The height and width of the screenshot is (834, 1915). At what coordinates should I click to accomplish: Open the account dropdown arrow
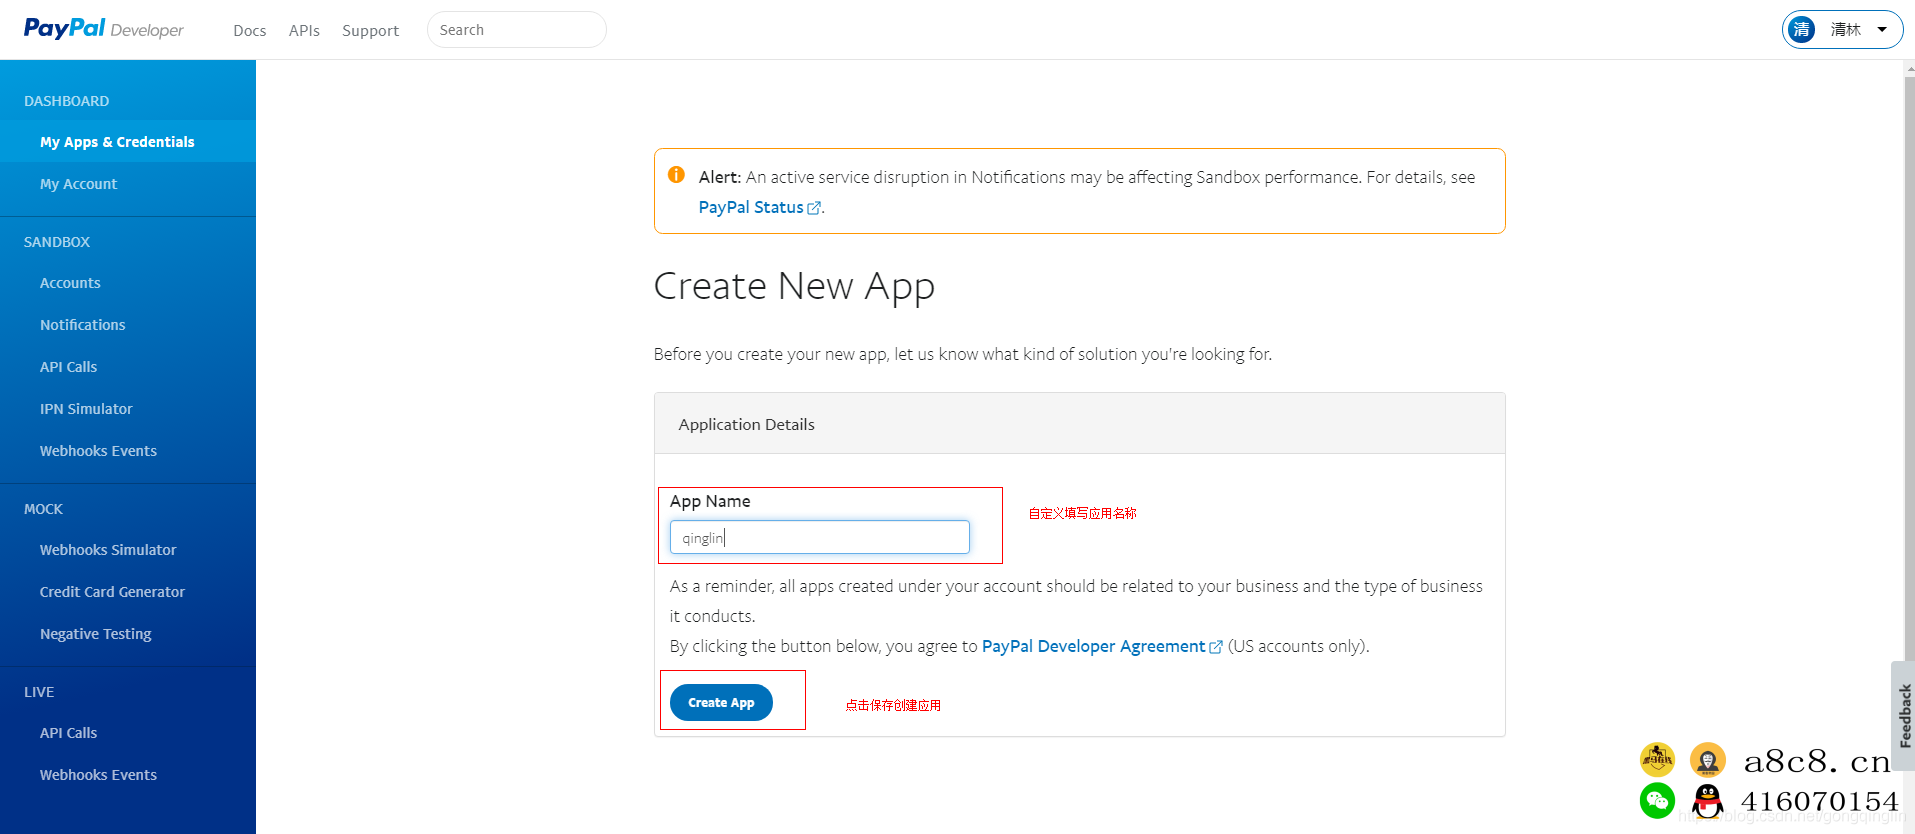point(1882,30)
